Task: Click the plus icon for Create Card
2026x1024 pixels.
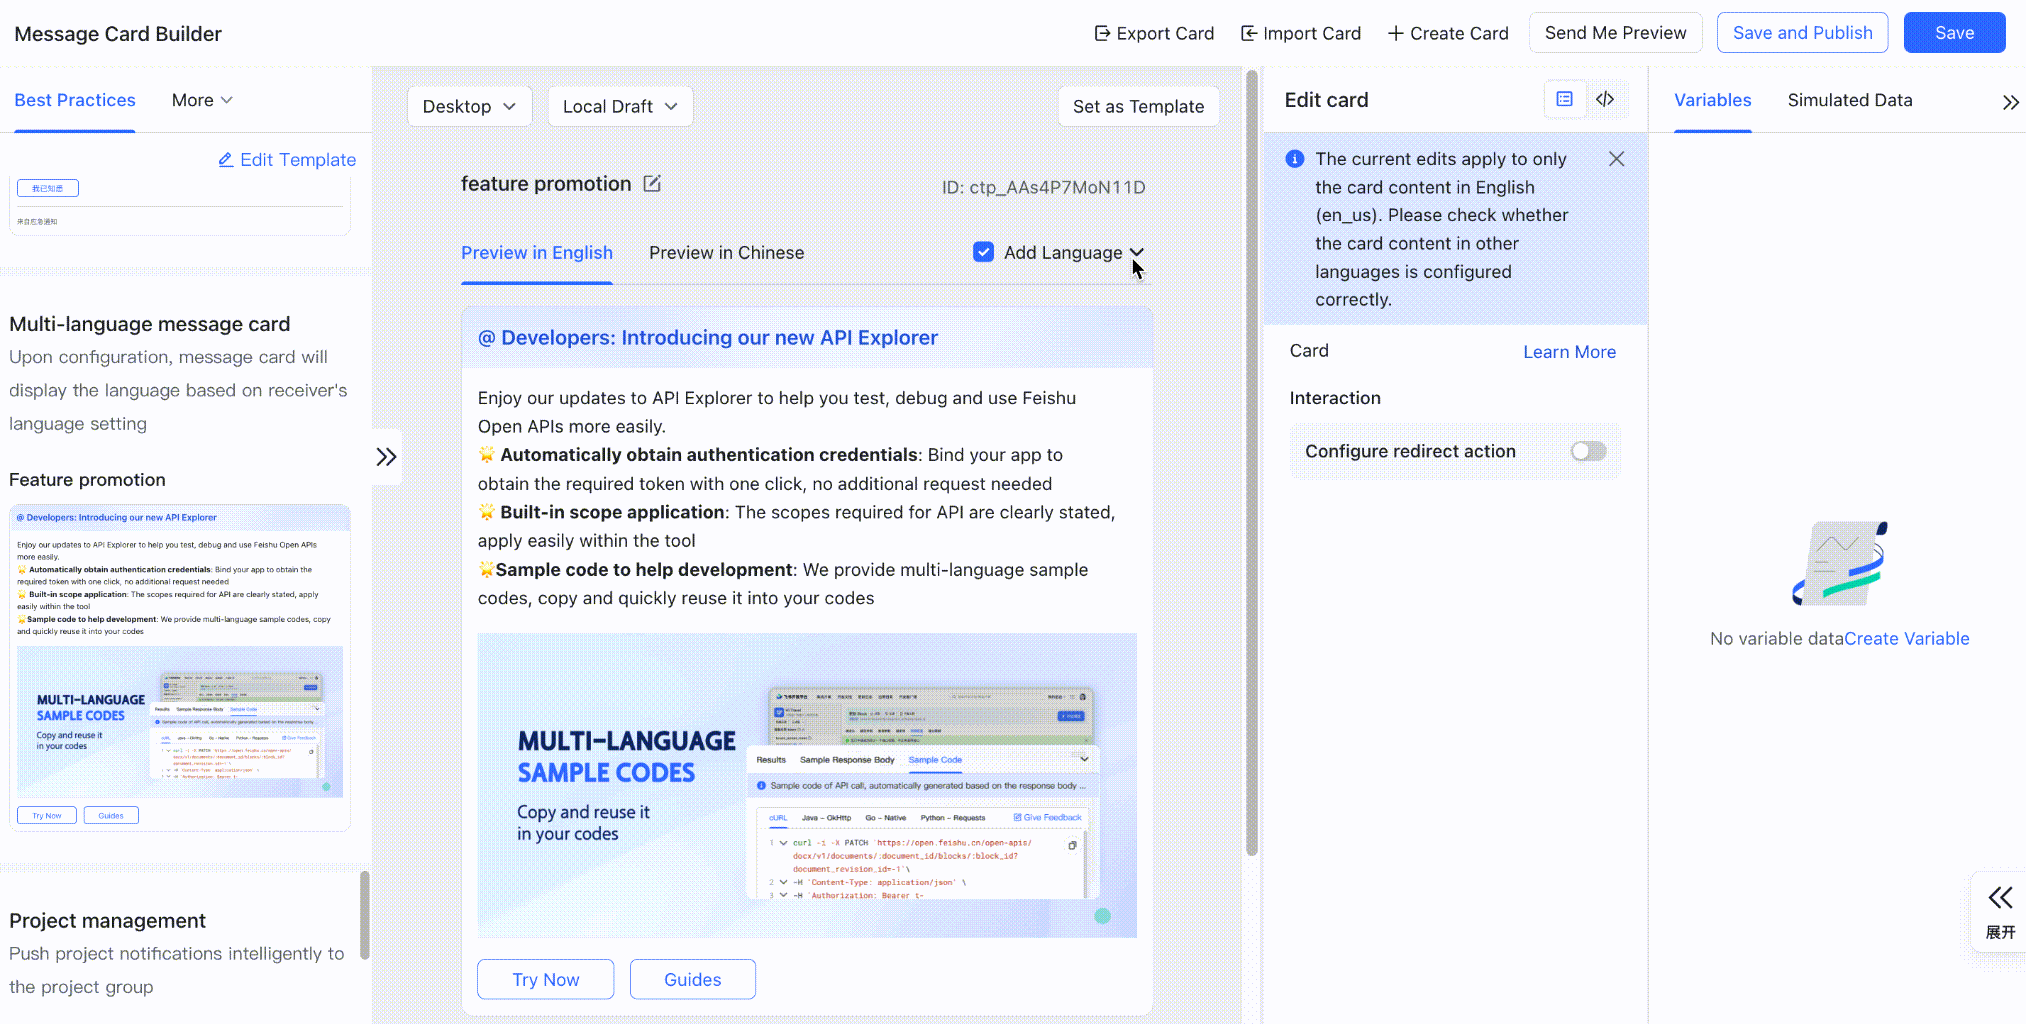Action: point(1396,33)
